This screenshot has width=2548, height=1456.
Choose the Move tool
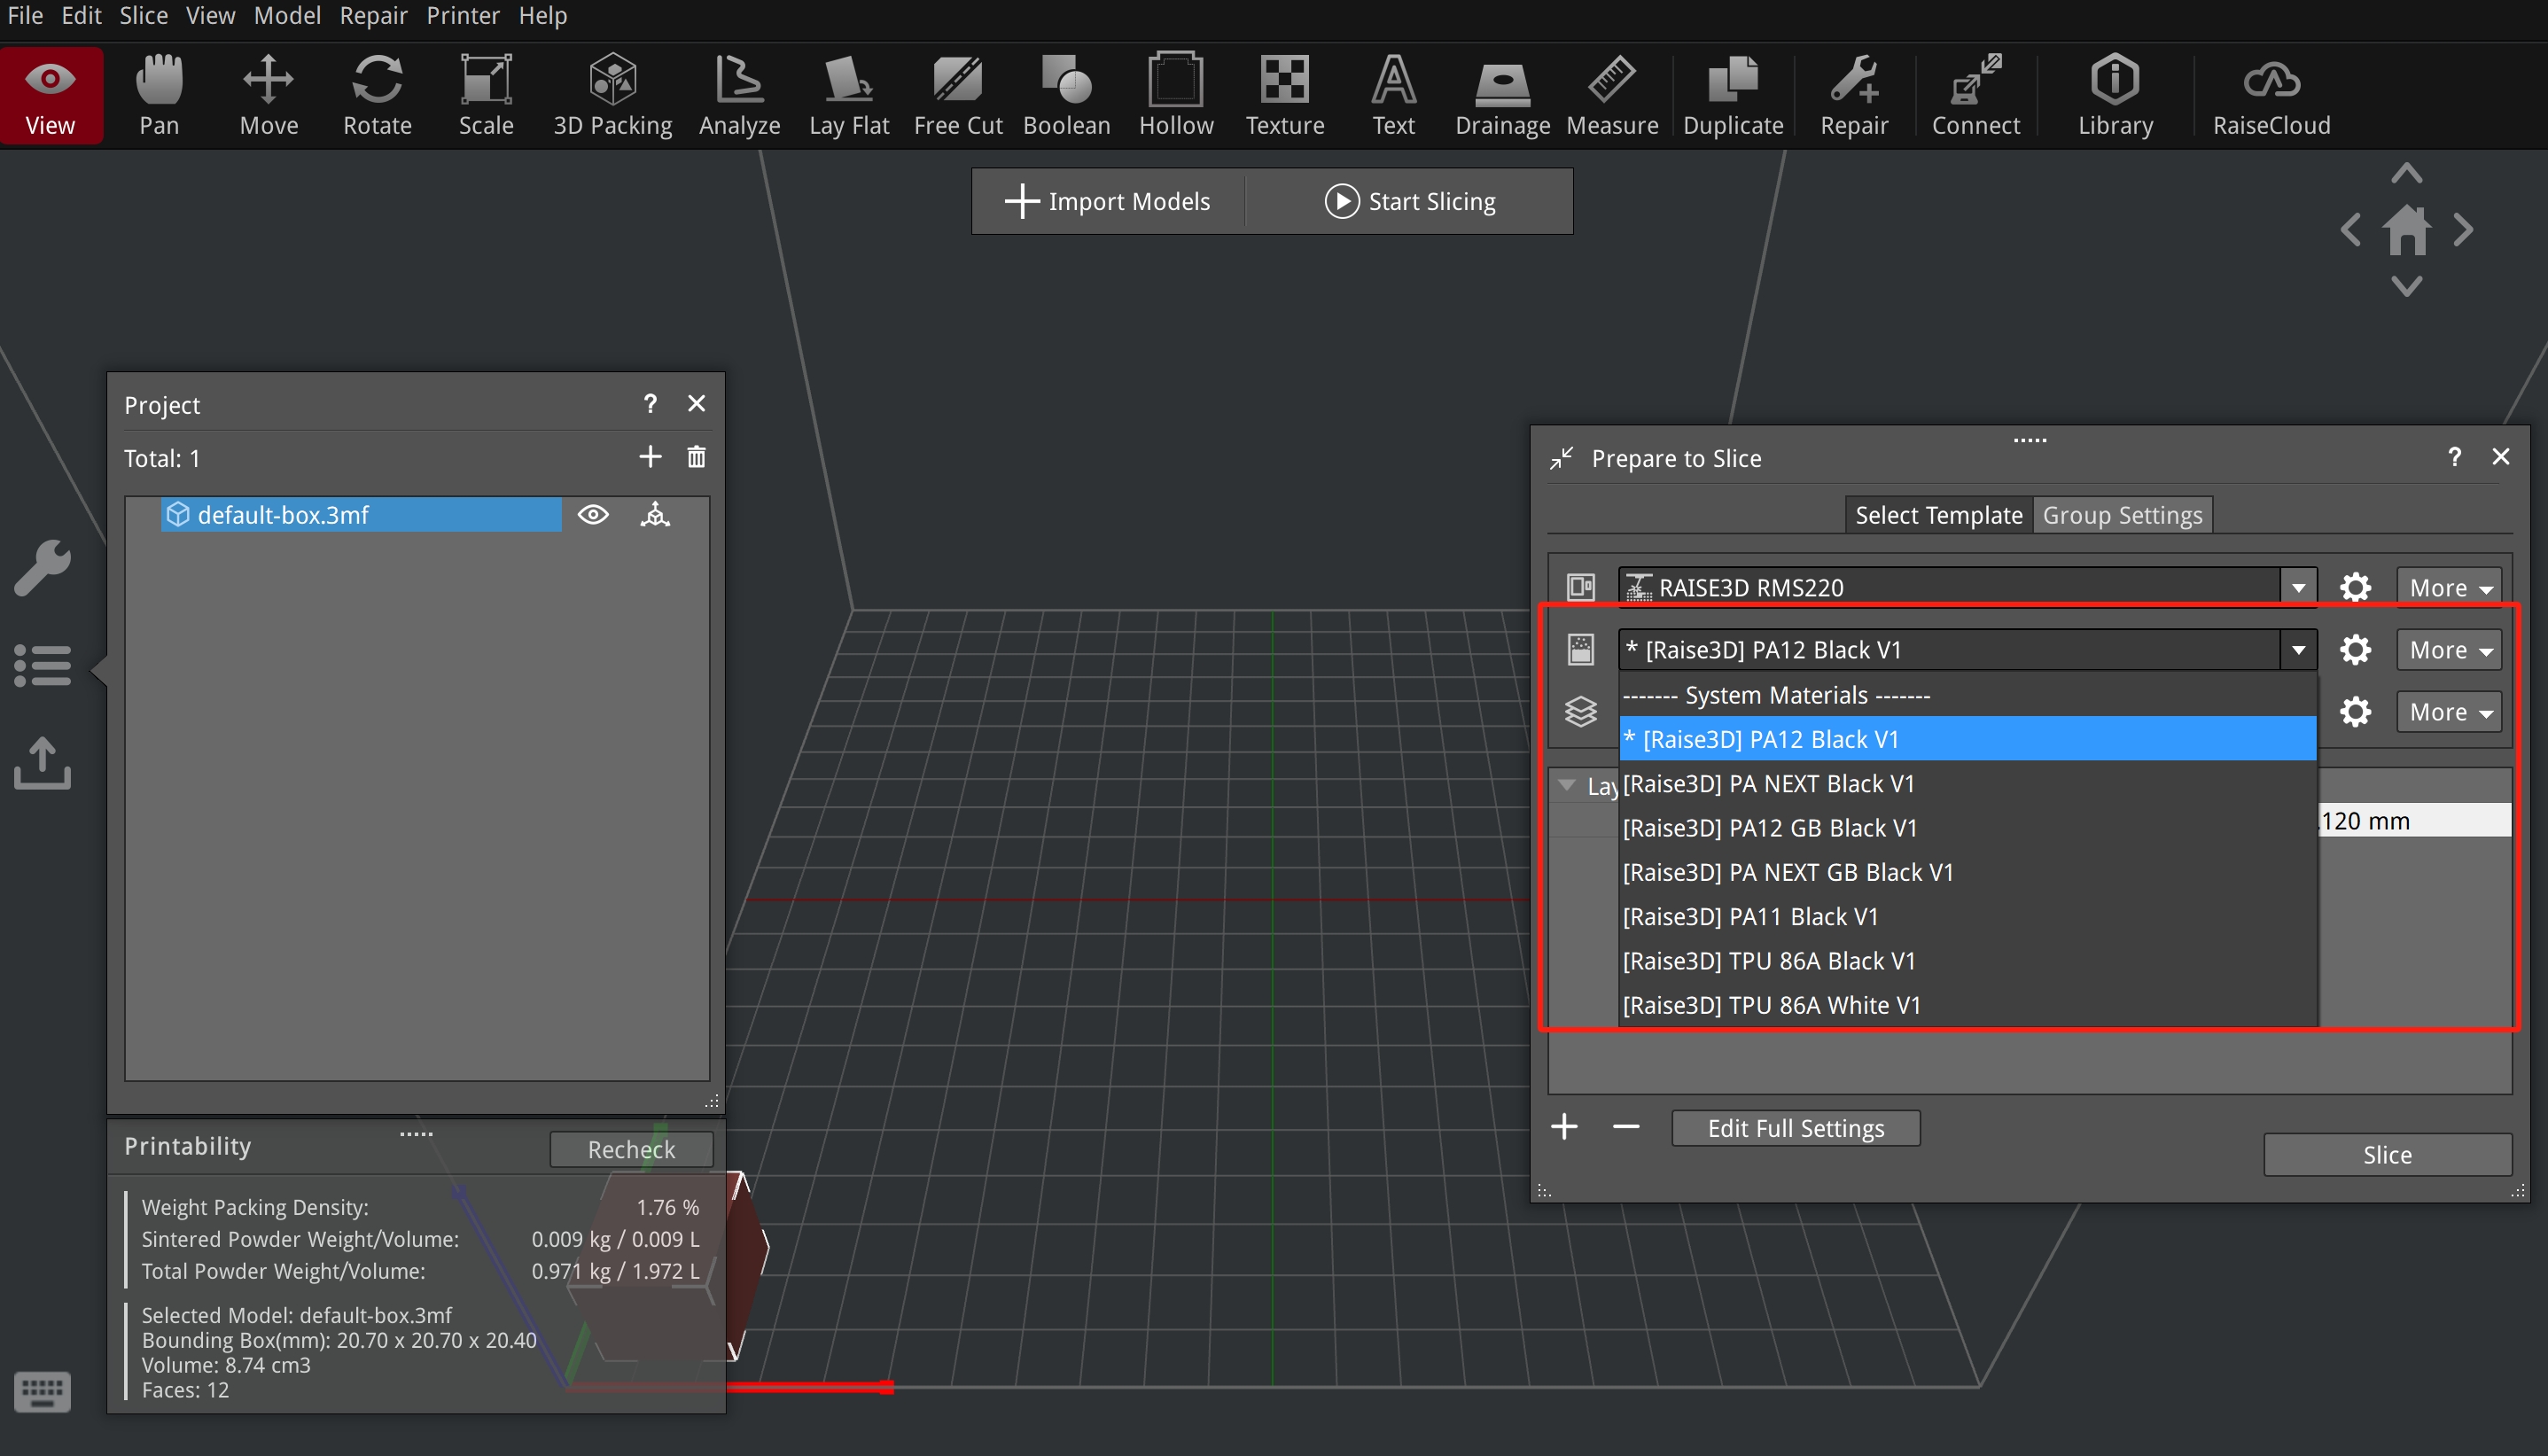269,96
